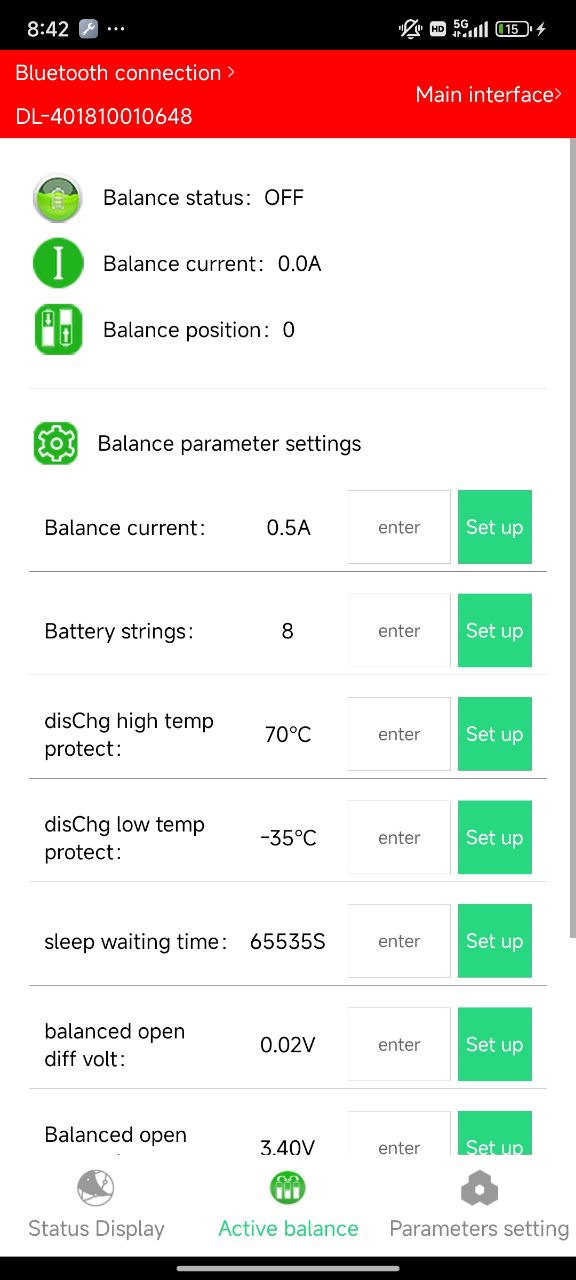Open the Parameters setting hexagon icon

coord(479,1188)
